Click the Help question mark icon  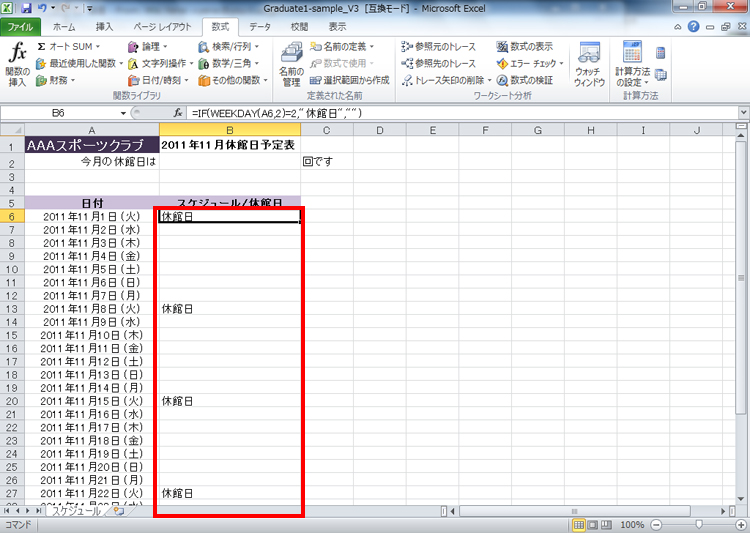click(x=694, y=27)
